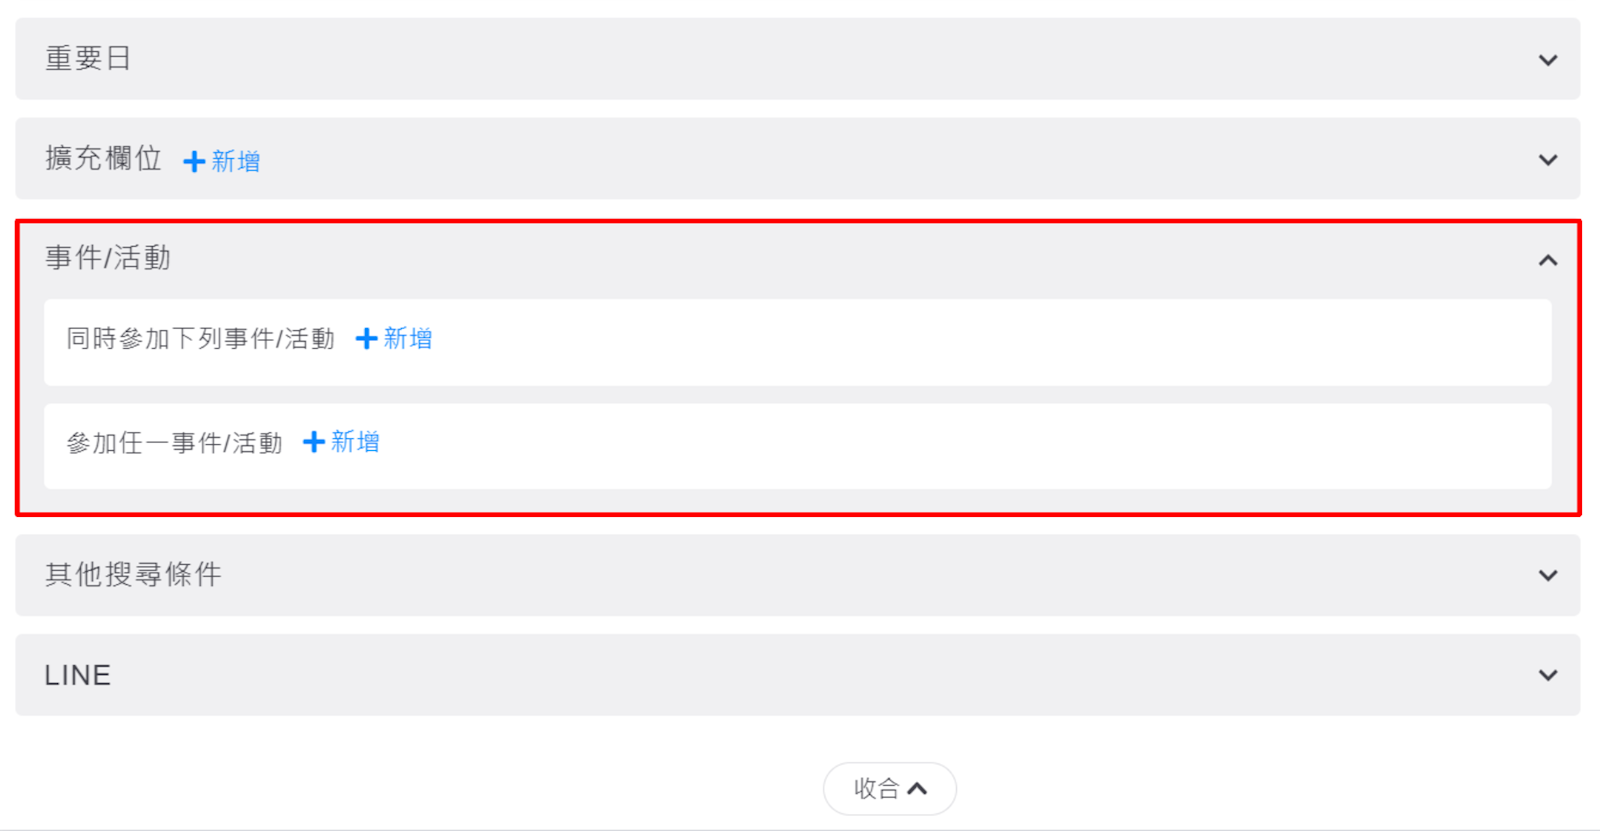Click the 擴充欄位 section title

[x=103, y=159]
